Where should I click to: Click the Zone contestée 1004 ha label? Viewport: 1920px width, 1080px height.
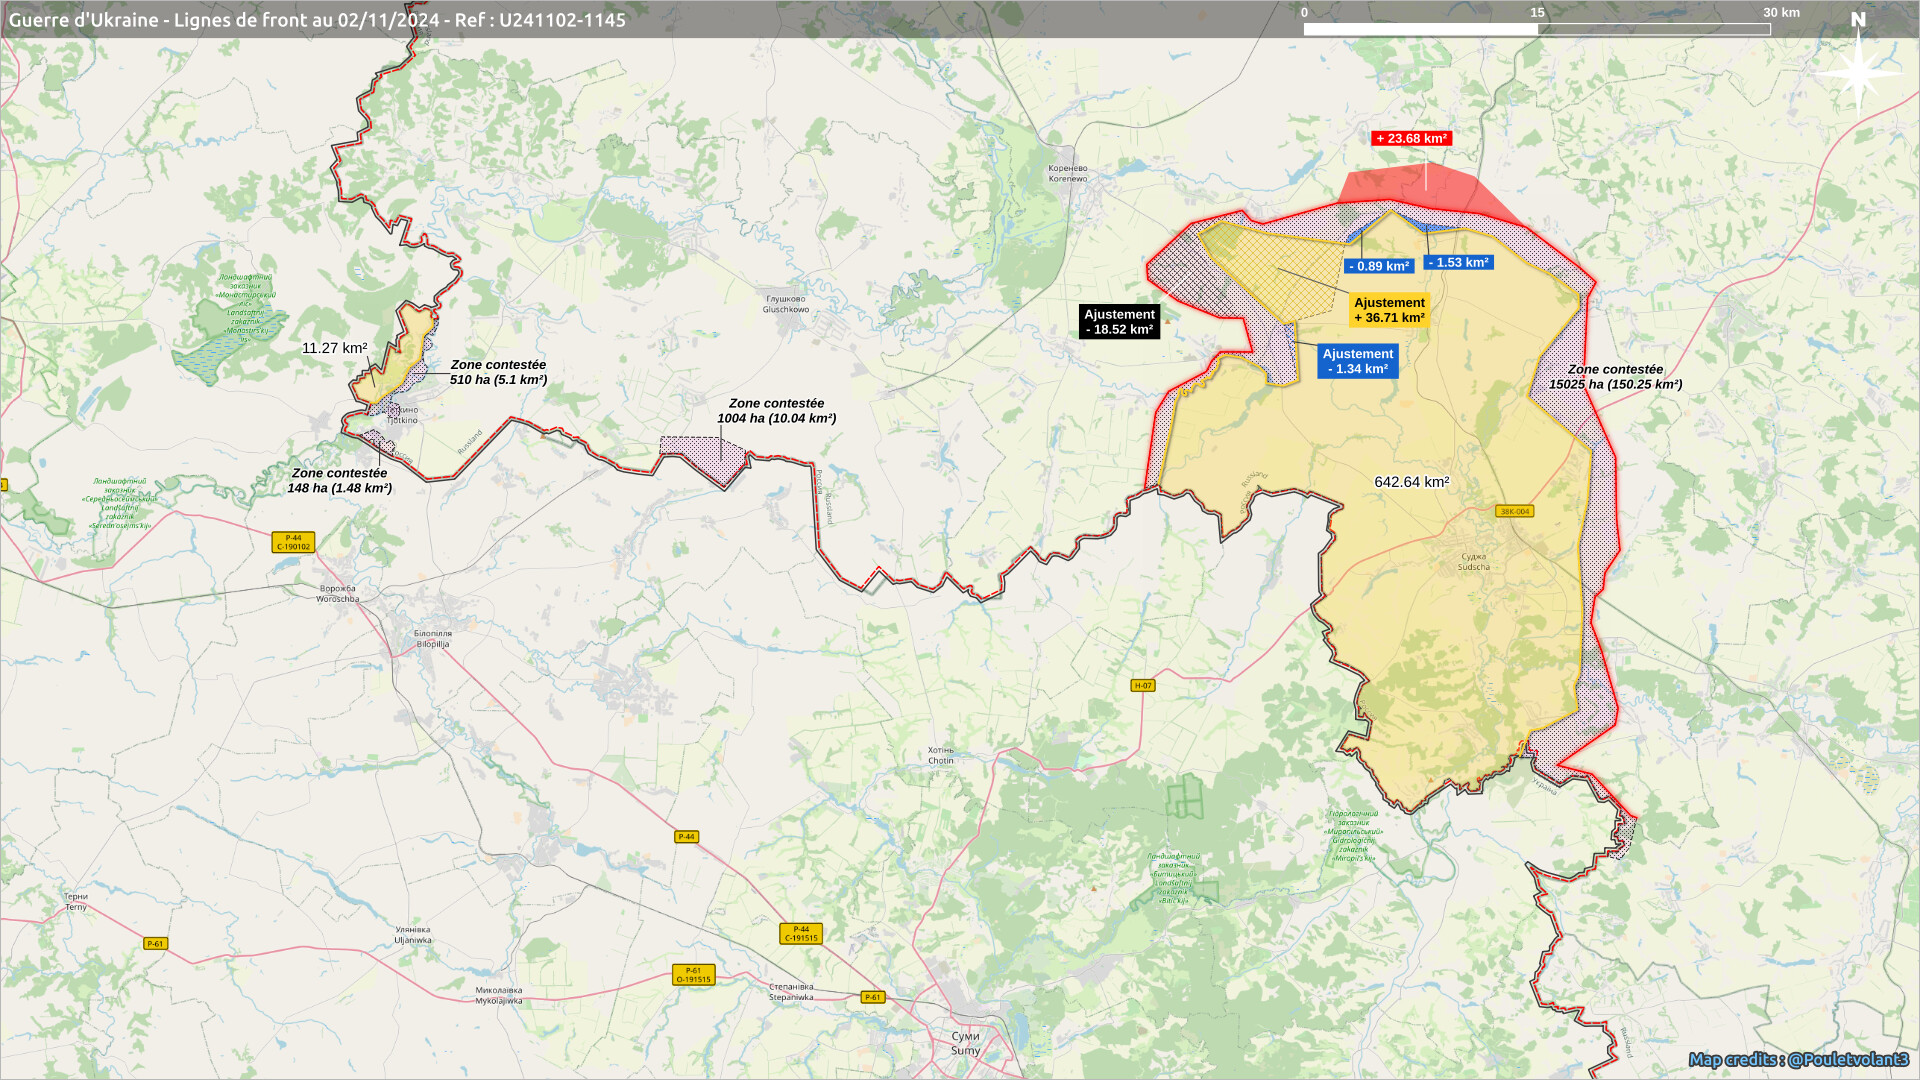(x=776, y=411)
